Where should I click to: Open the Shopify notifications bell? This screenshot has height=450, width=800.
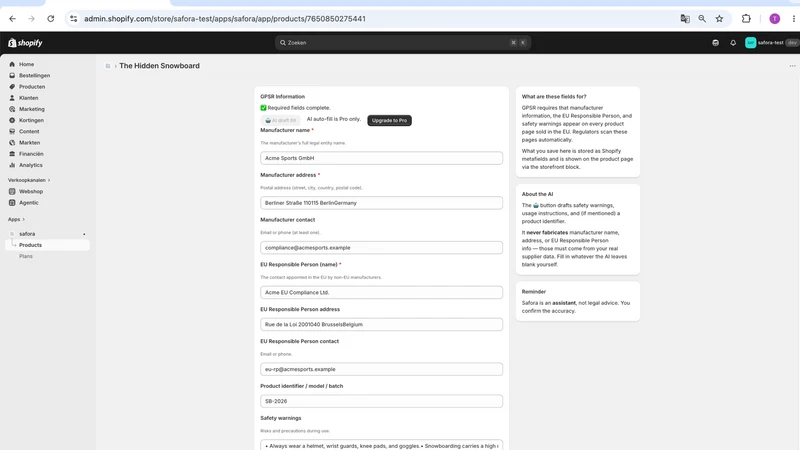coord(733,43)
